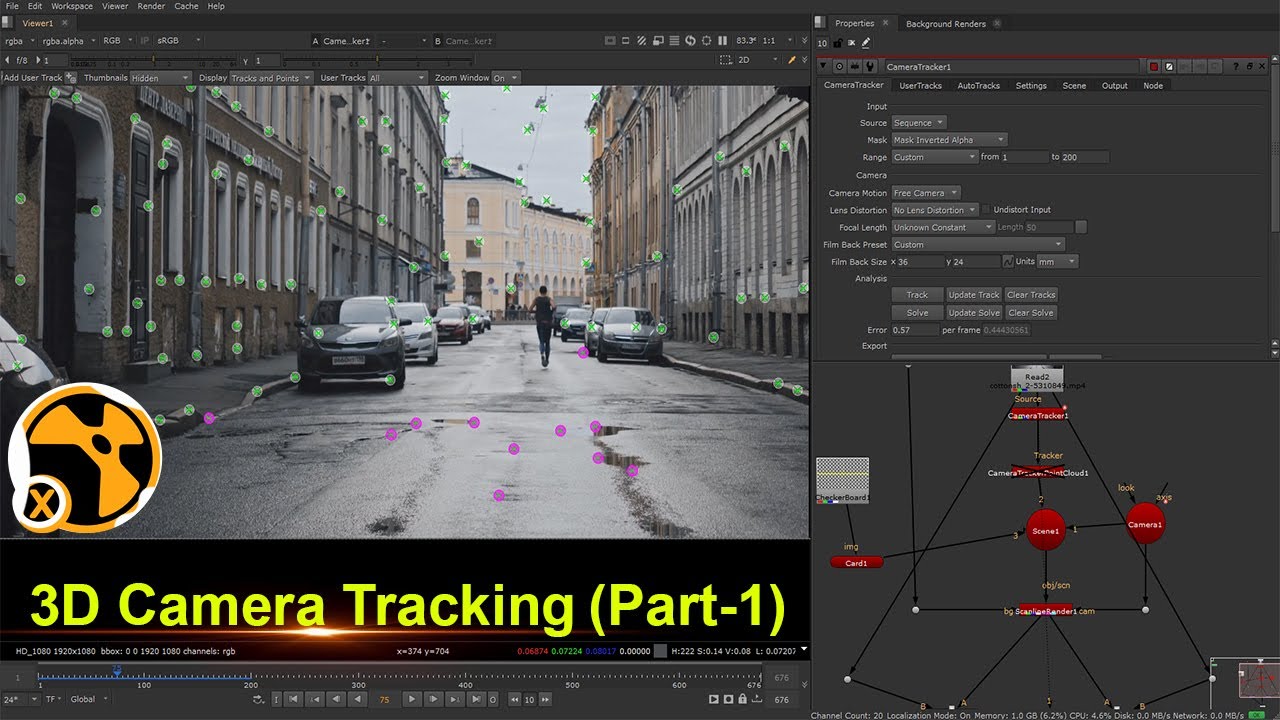Click the timeline lock icon

tap(742, 699)
